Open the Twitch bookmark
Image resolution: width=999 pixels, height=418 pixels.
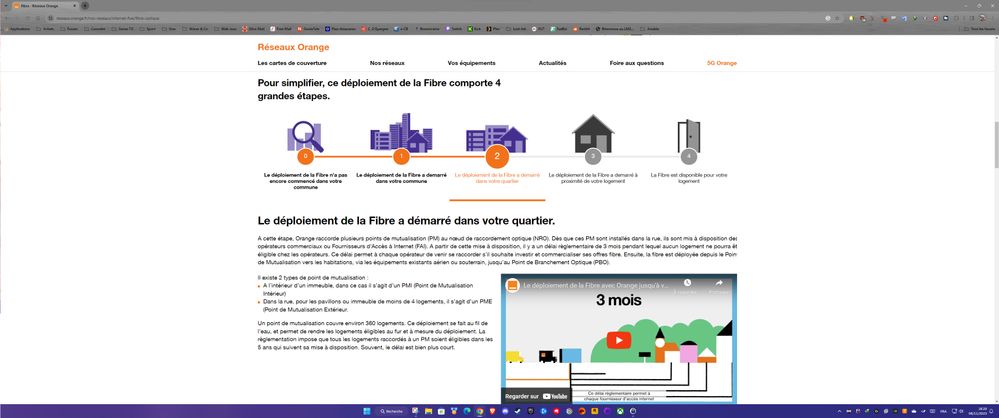coord(453,29)
